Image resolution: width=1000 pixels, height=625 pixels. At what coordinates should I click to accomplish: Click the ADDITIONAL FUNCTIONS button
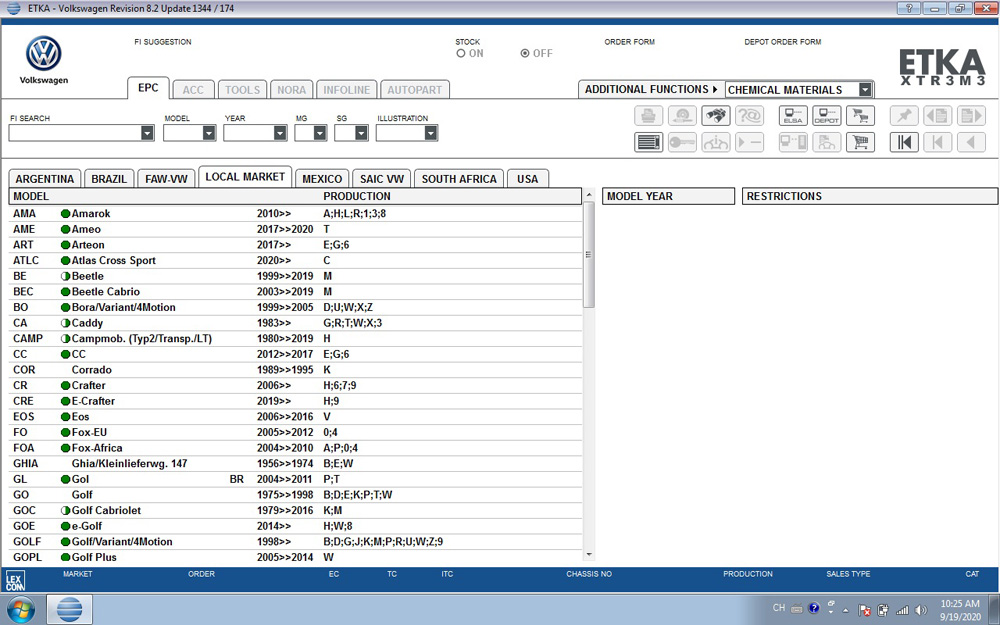click(651, 89)
